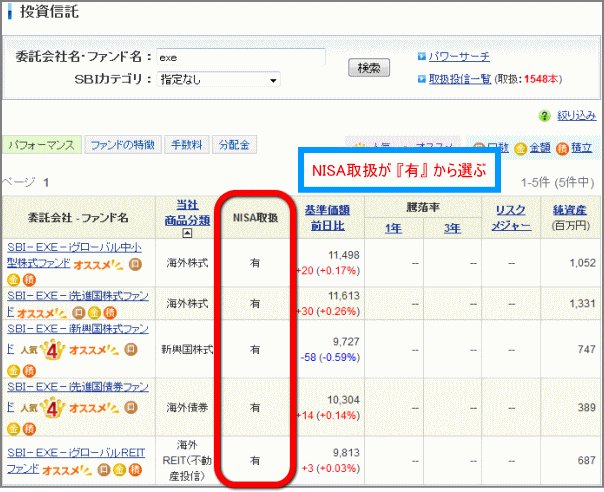Select the パフォーマンス tab

42,145
